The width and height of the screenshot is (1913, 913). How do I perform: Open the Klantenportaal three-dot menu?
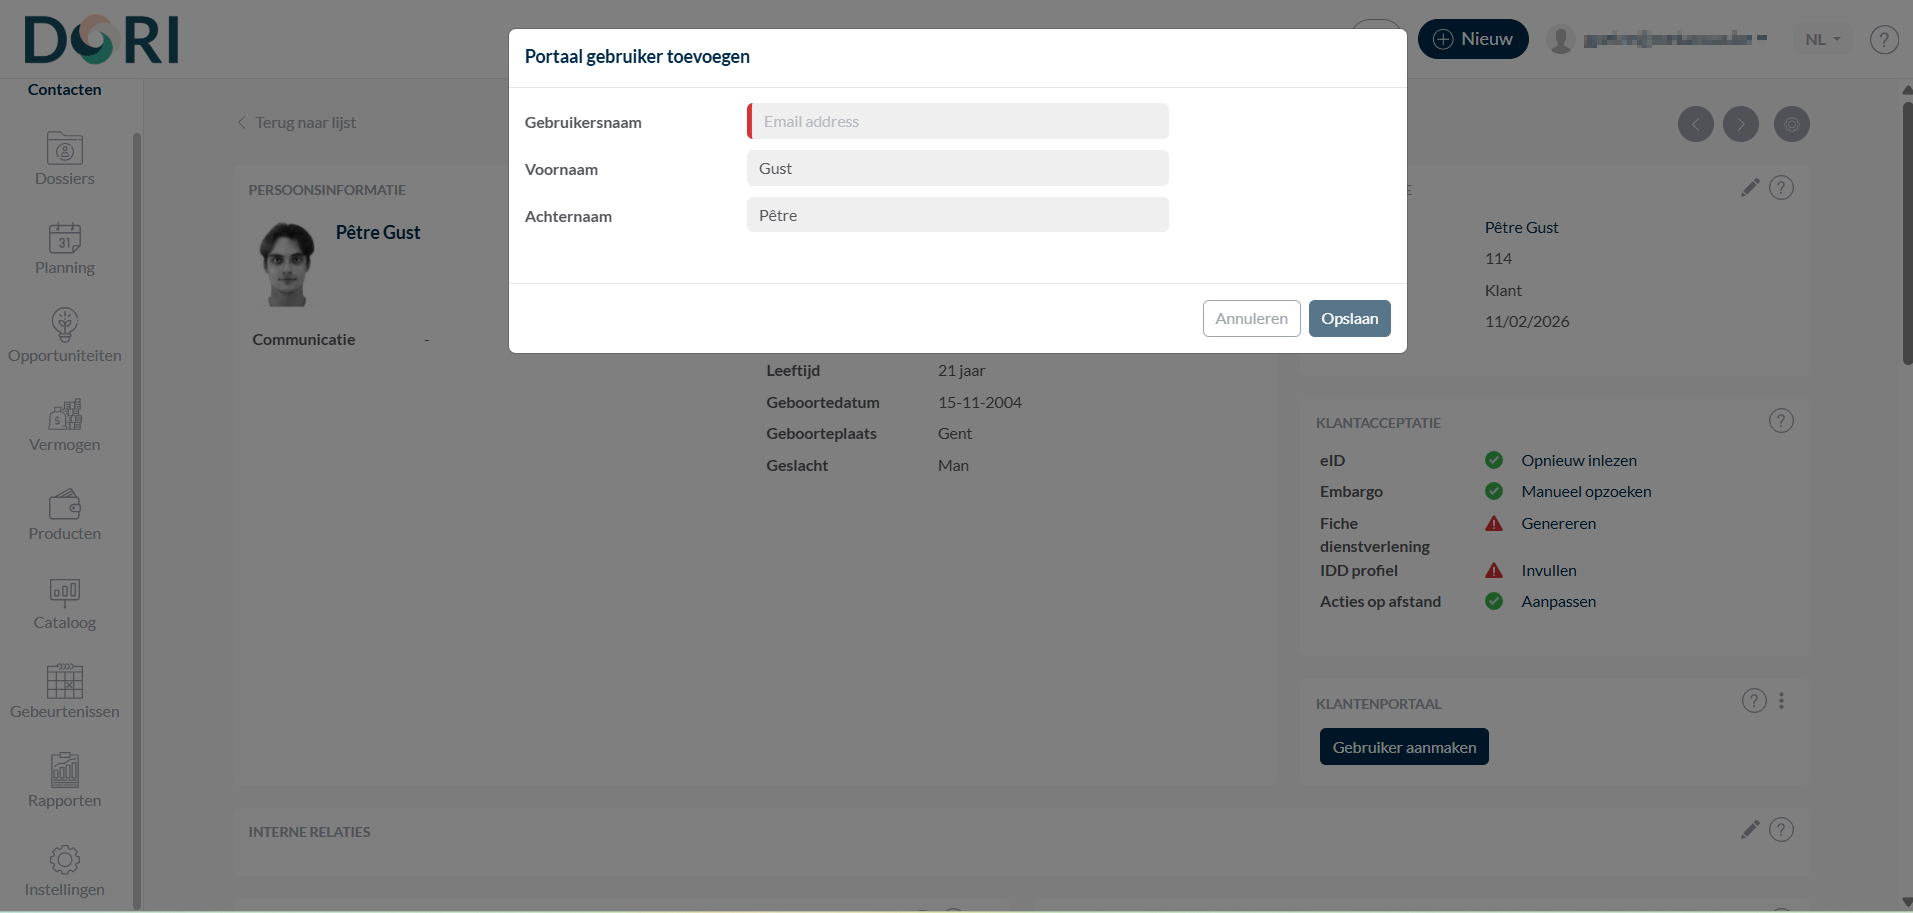[x=1781, y=701]
